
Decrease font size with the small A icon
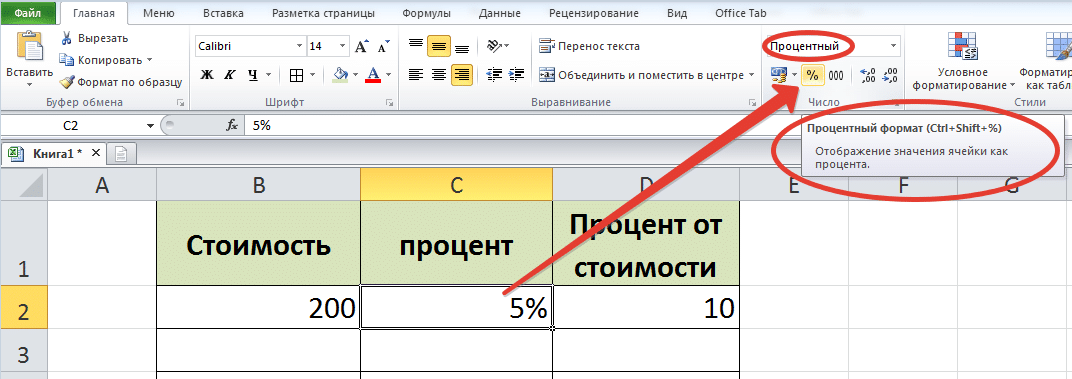pos(383,47)
